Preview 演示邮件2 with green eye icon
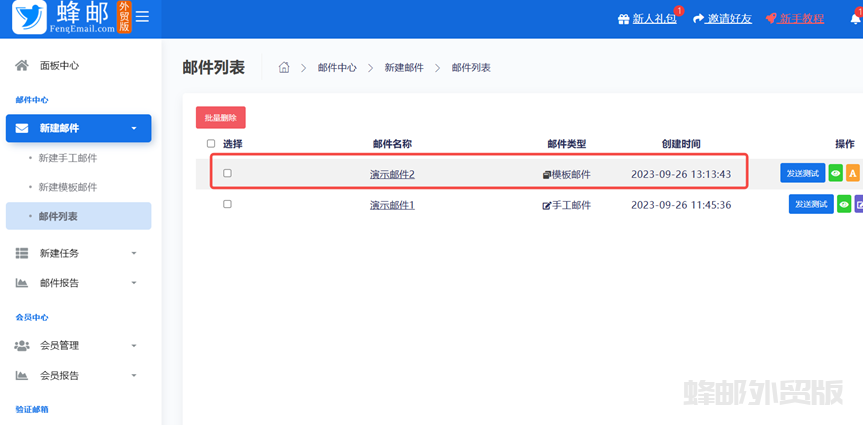863x425 pixels. click(x=835, y=173)
